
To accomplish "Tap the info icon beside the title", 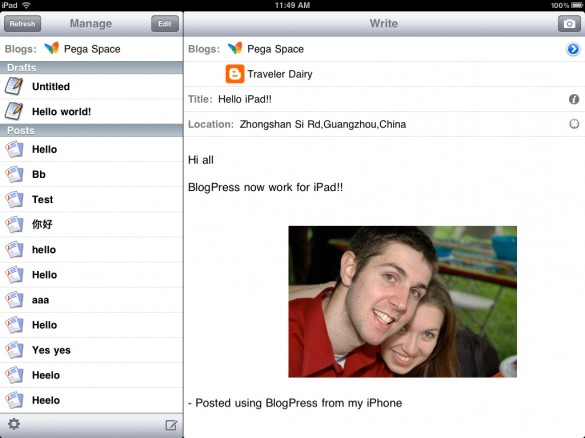I will pos(574,99).
